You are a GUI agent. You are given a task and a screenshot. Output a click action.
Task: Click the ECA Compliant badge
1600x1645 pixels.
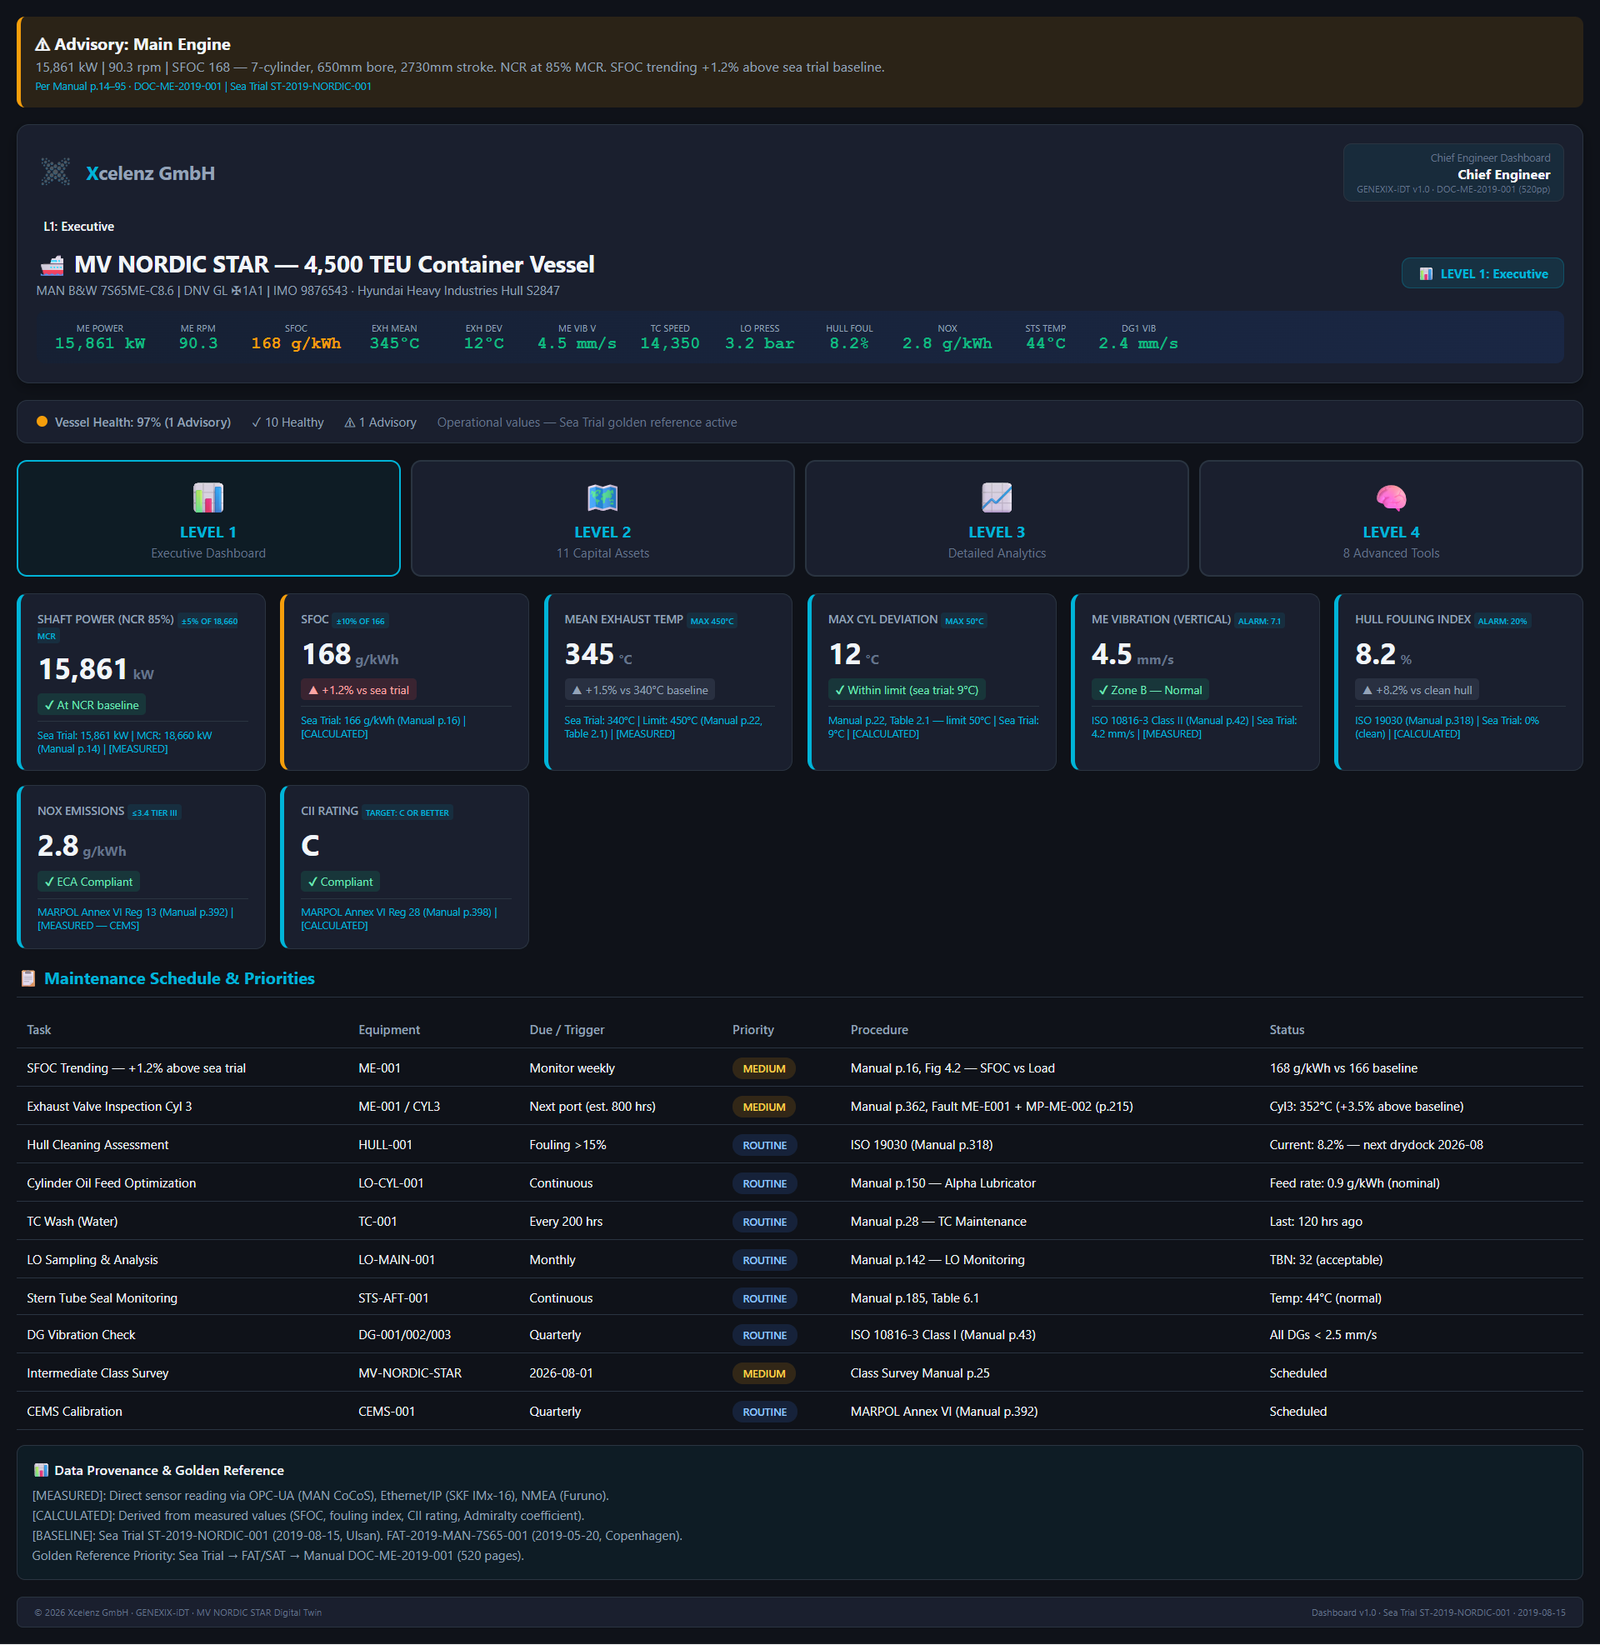click(89, 882)
